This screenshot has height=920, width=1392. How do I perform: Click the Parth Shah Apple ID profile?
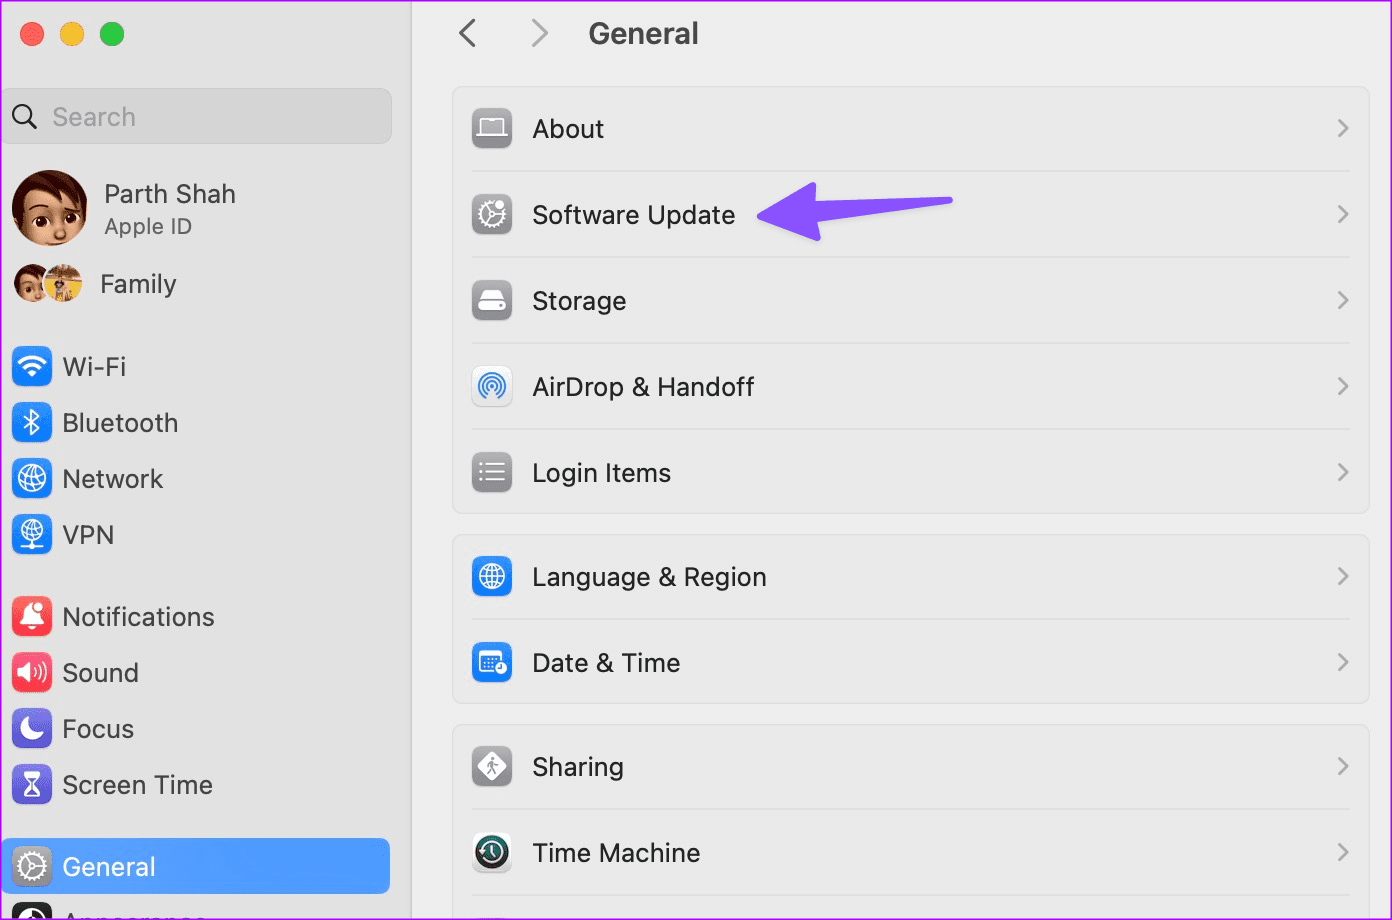pos(169,208)
